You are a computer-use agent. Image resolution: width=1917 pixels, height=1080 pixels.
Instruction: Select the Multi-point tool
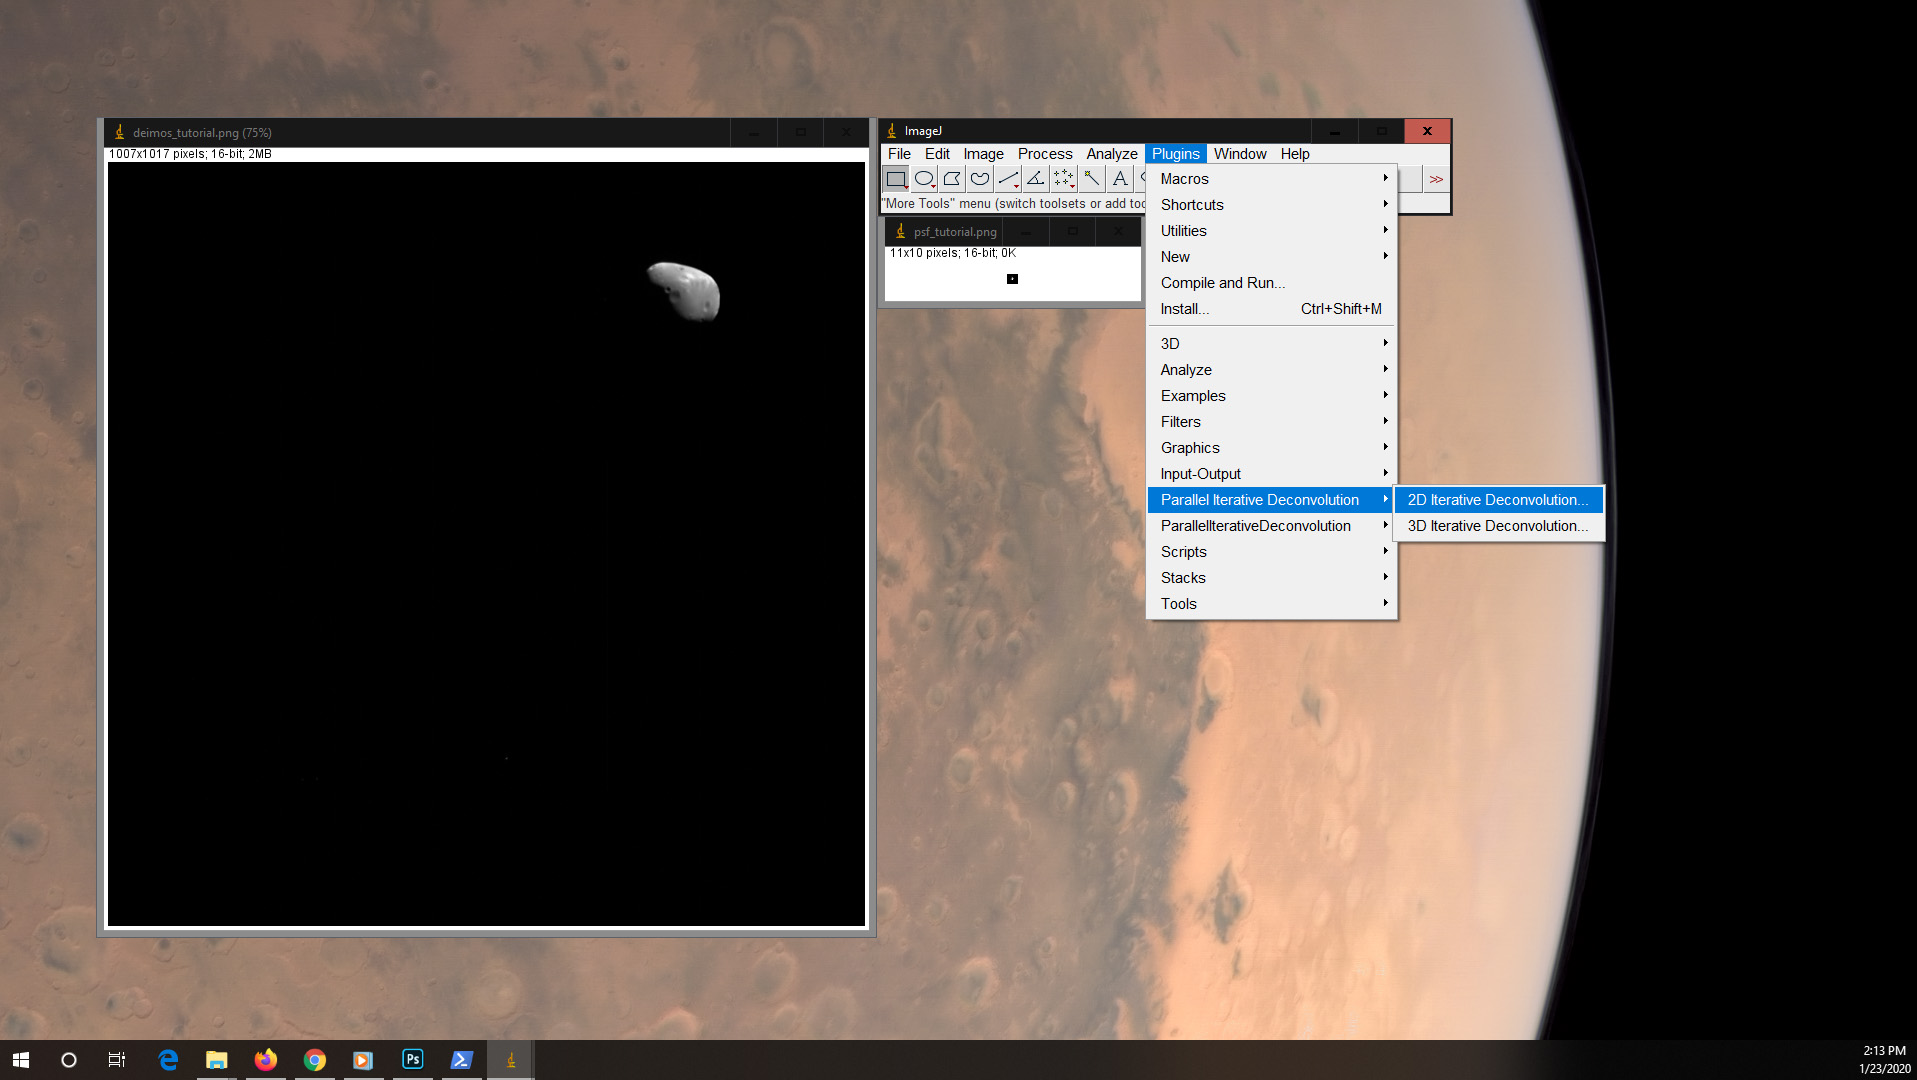pos(1064,179)
